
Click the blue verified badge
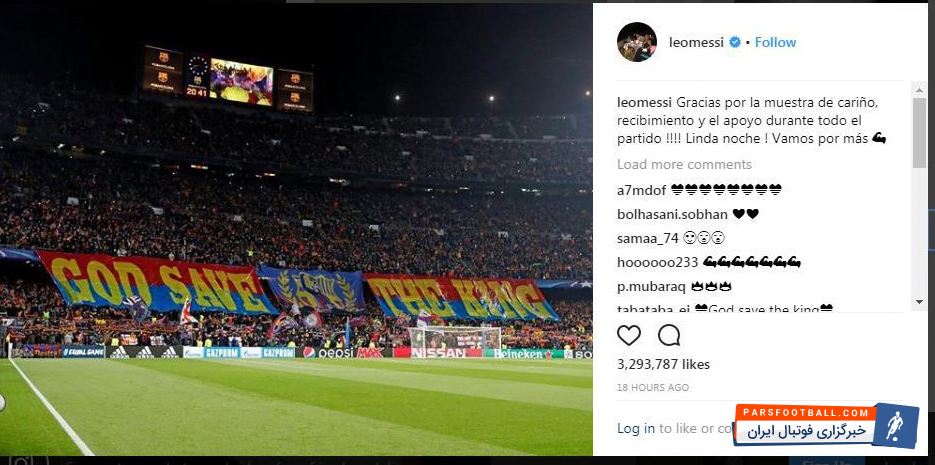coord(734,42)
